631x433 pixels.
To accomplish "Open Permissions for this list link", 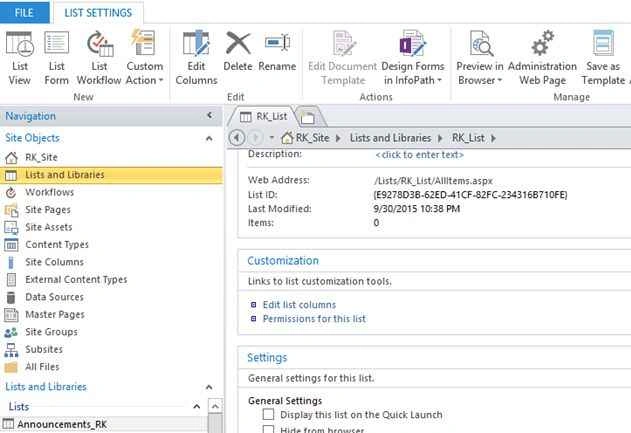I will pos(314,319).
